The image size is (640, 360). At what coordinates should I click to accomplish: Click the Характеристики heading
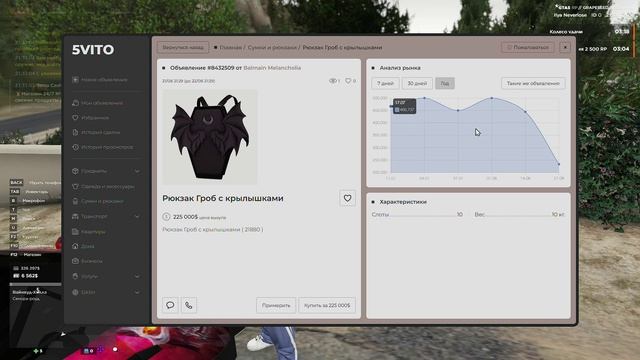click(x=403, y=202)
